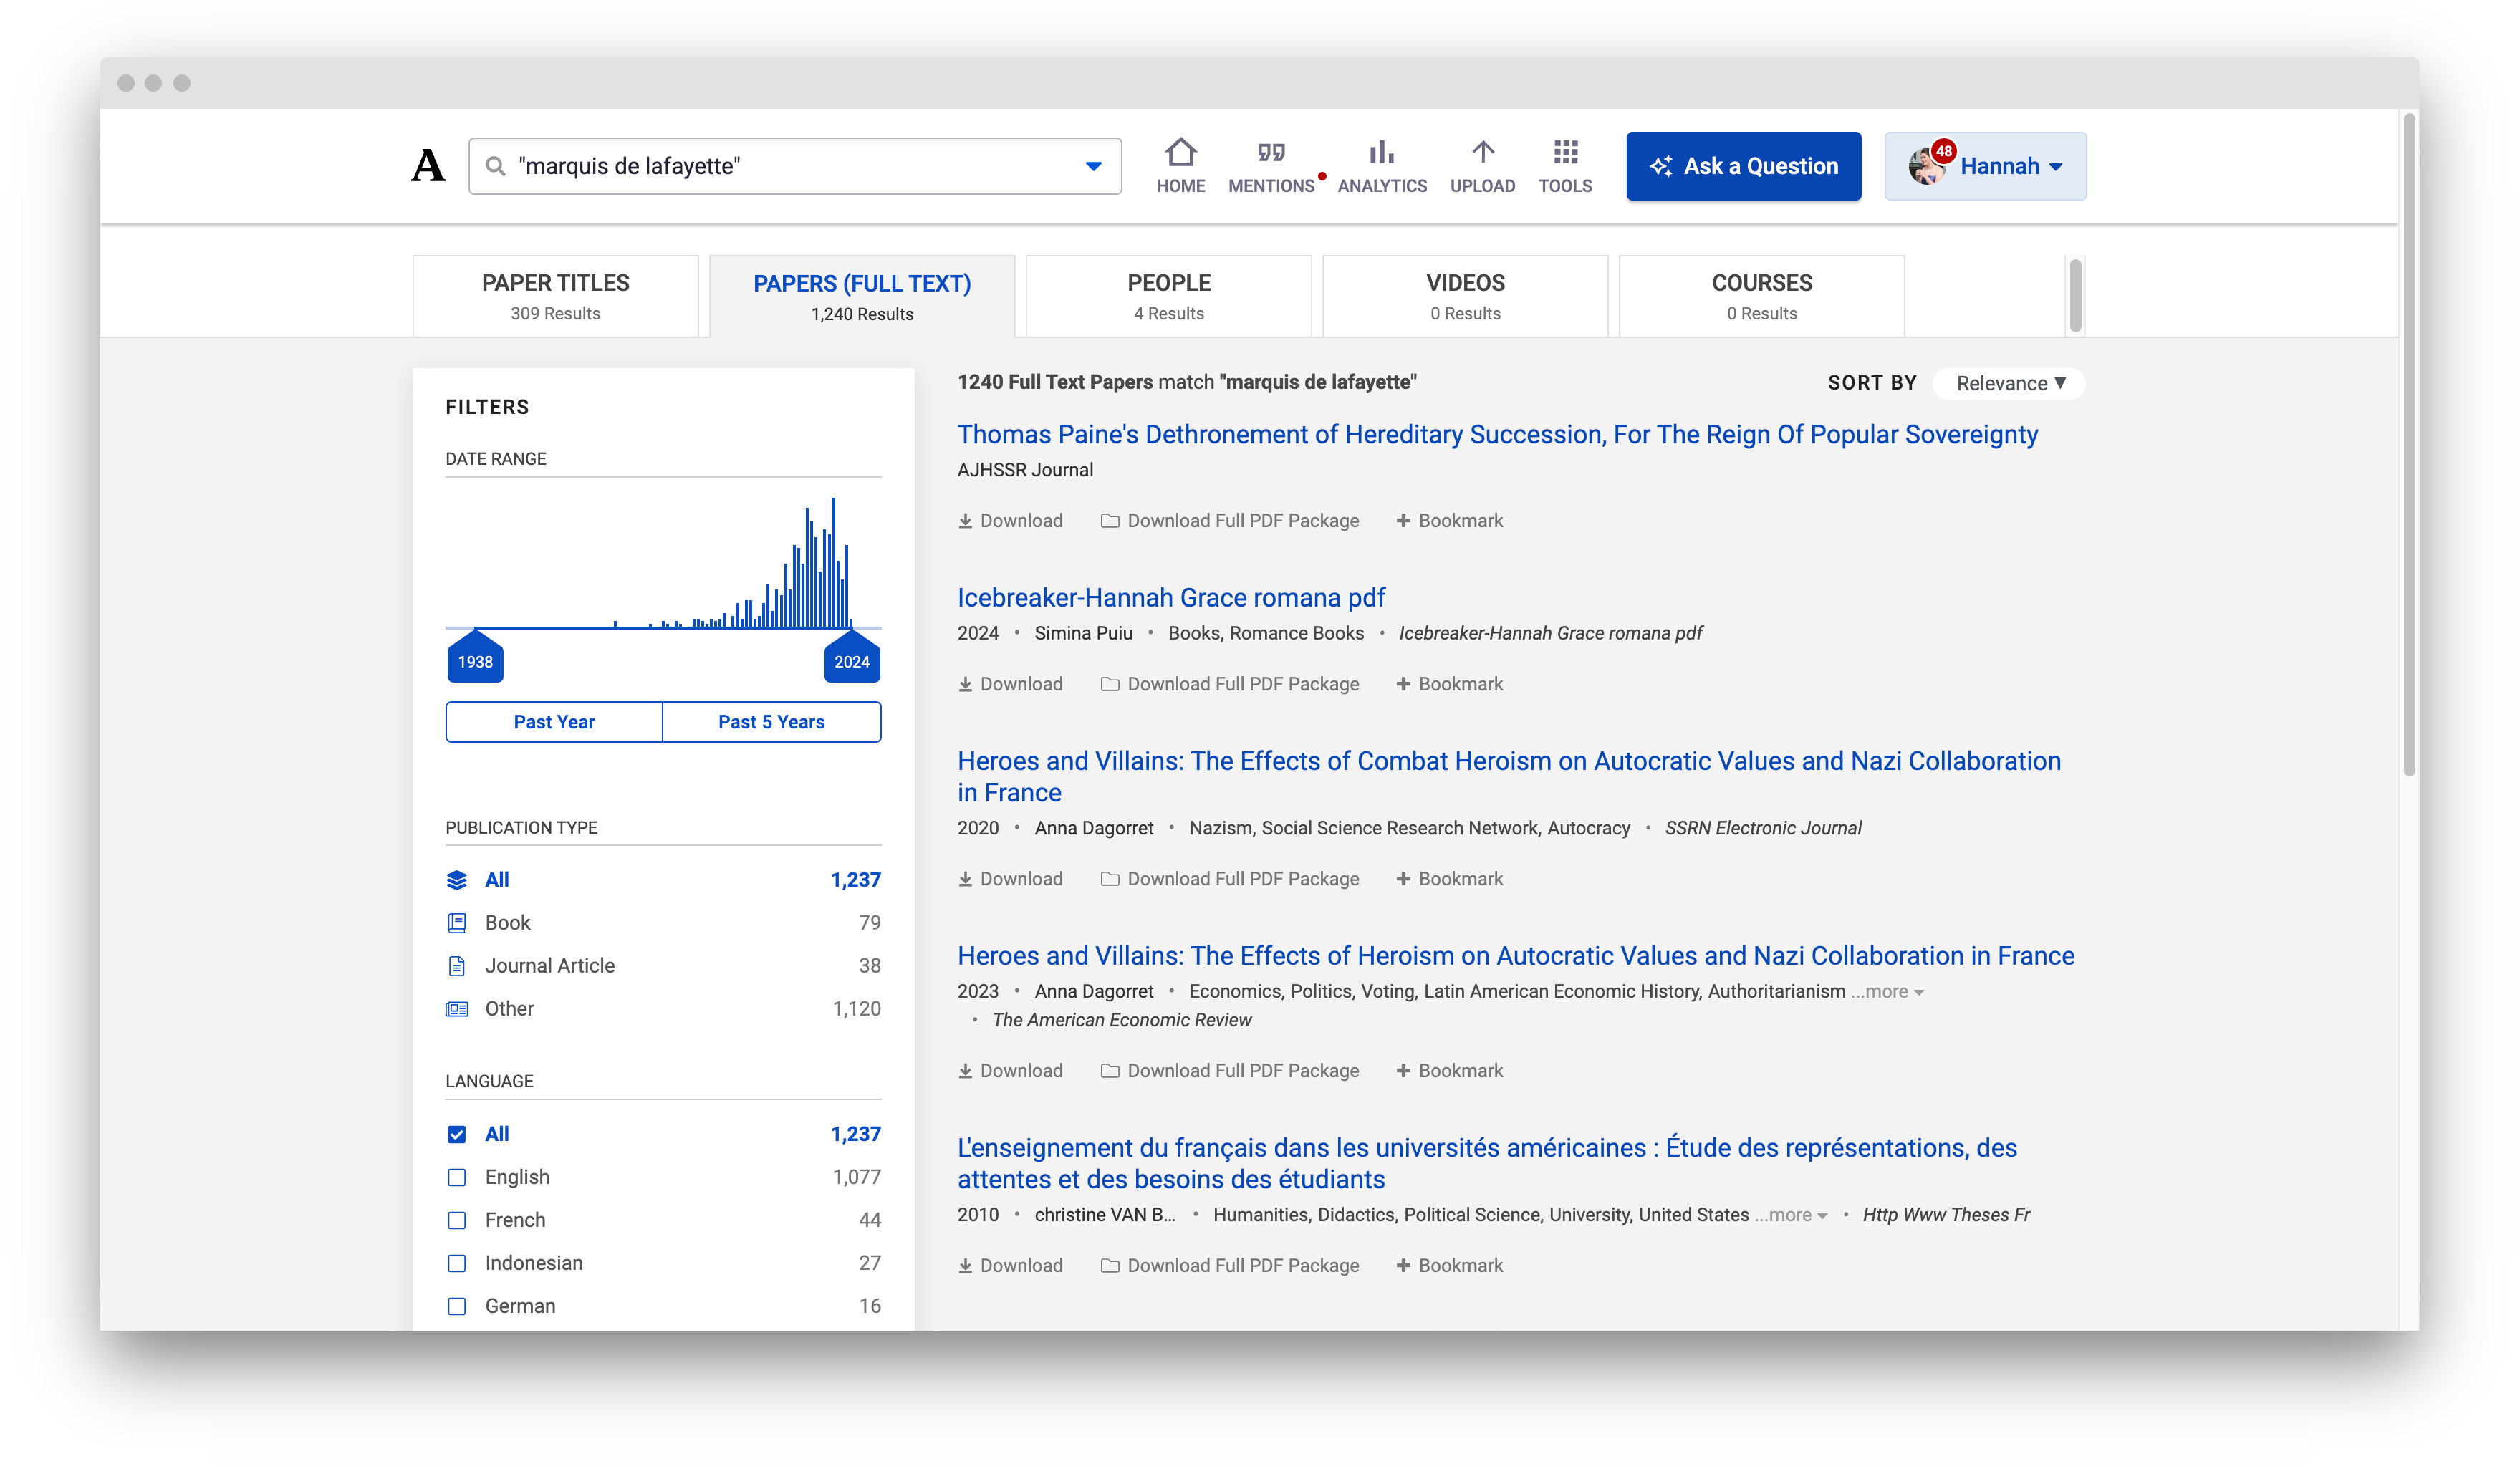The height and width of the screenshot is (1474, 2520).
Task: Uncheck the All language checkbox
Action: 457,1134
